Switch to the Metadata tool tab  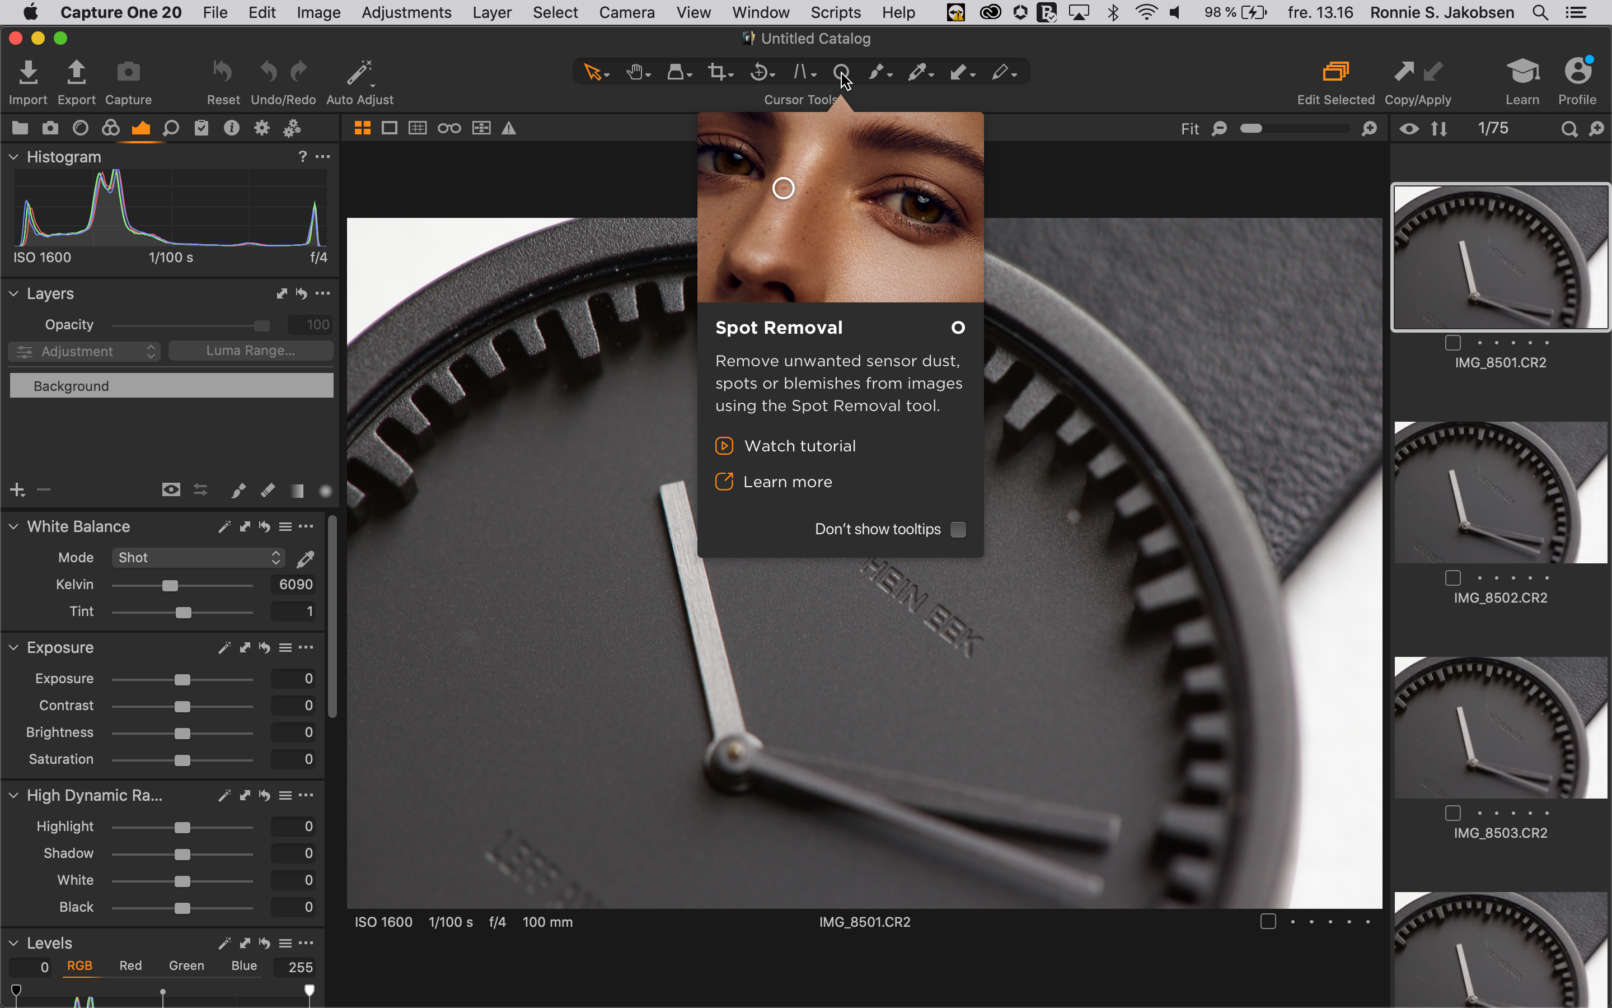click(x=232, y=128)
